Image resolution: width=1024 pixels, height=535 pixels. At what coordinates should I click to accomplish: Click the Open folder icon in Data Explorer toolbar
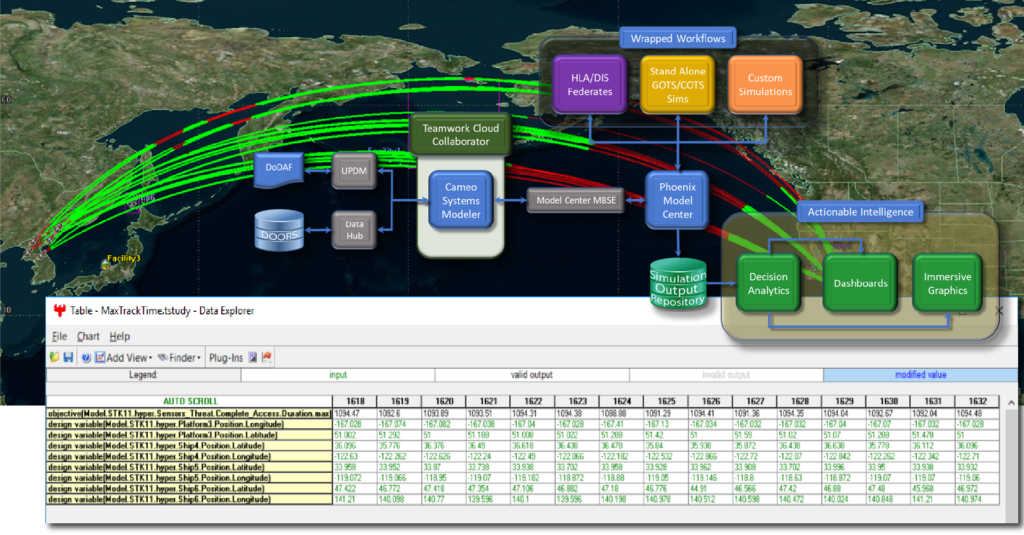54,357
